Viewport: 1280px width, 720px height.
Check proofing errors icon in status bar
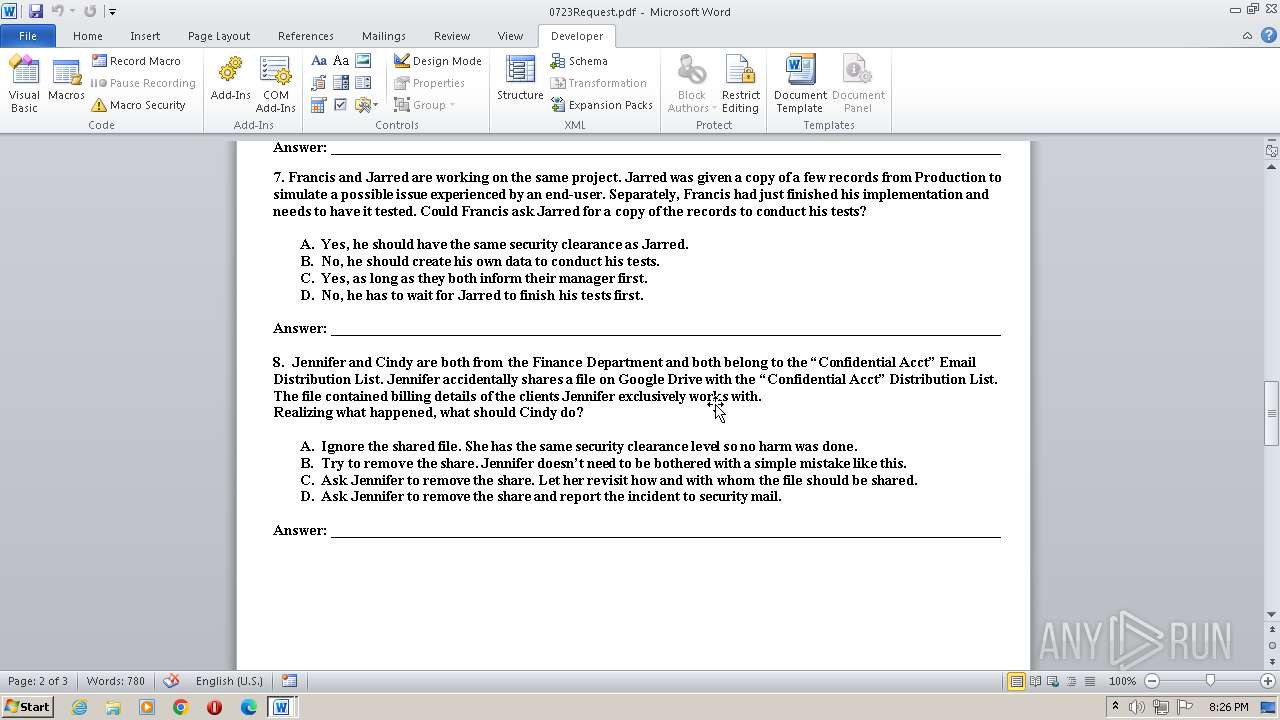point(171,681)
